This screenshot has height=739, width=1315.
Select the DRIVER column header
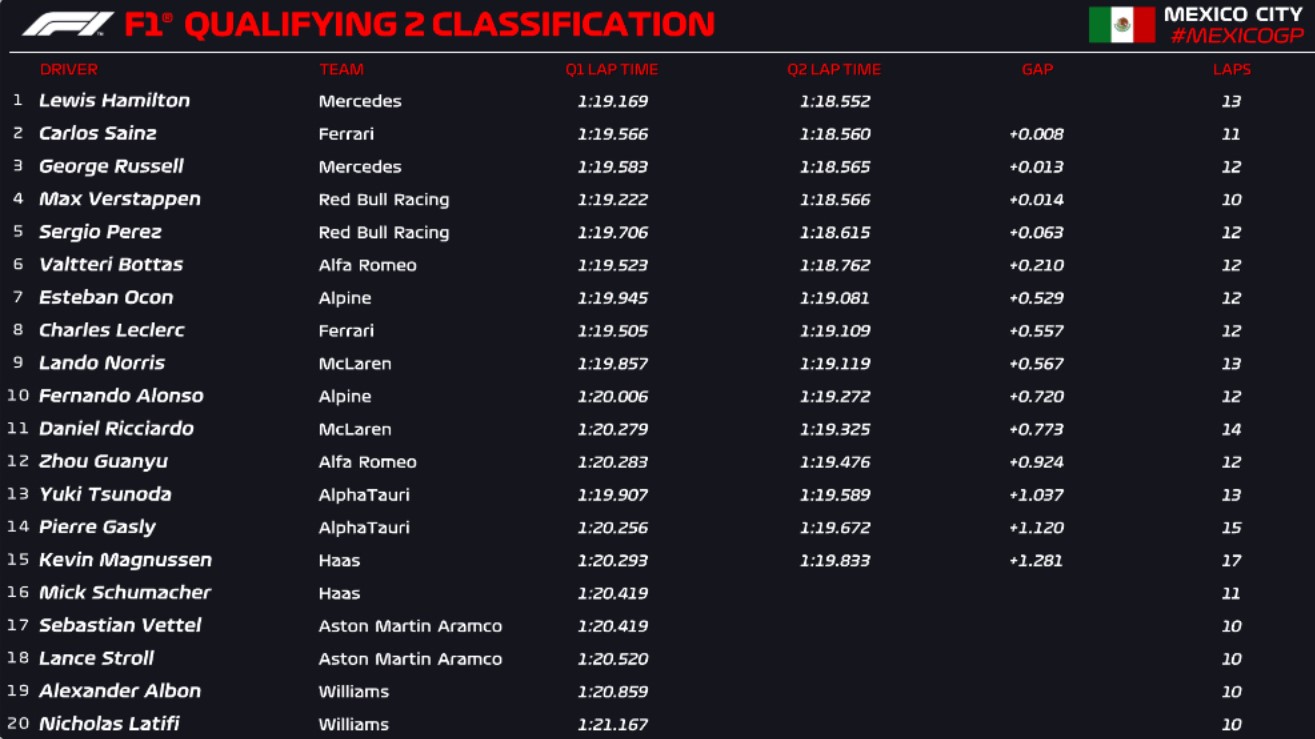[69, 70]
